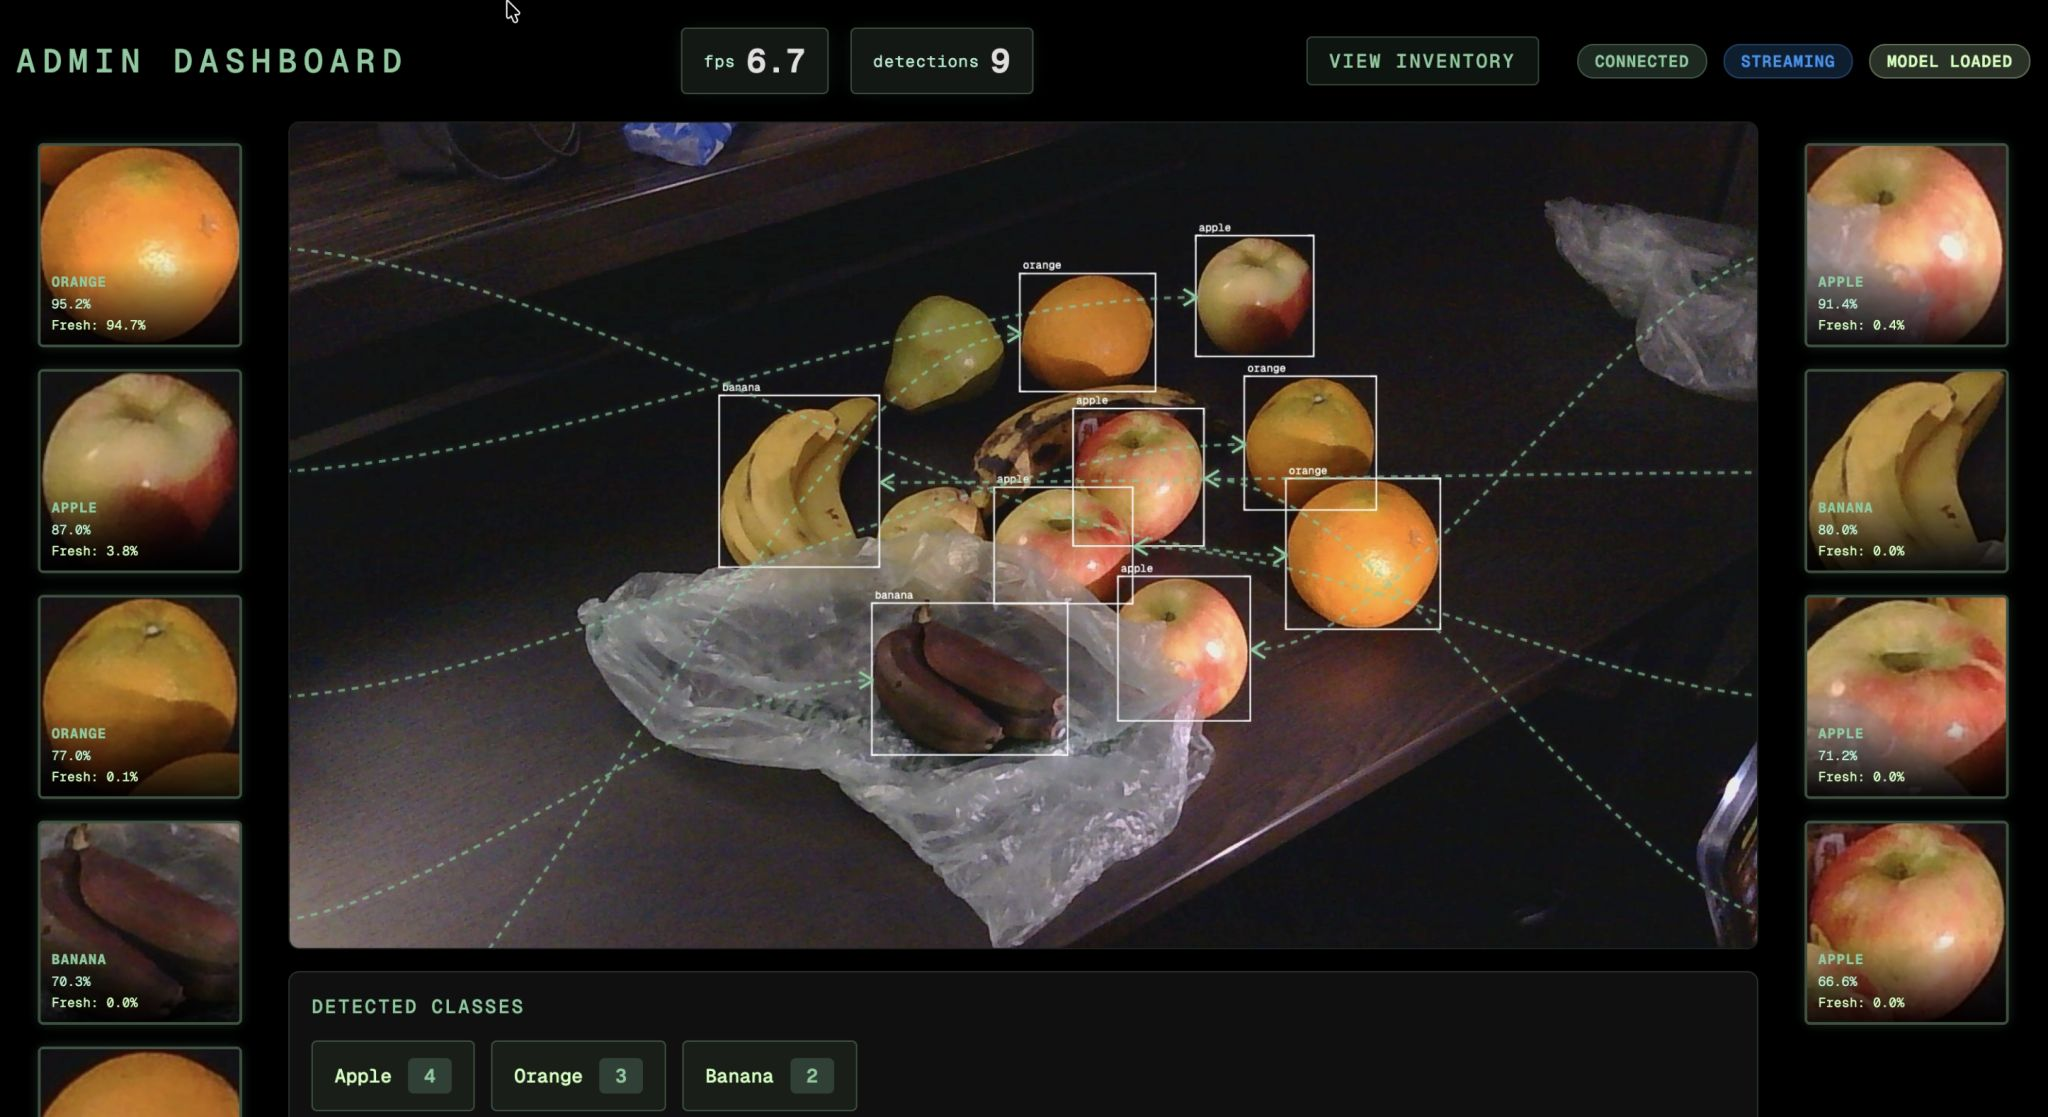This screenshot has width=2048, height=1117.
Task: Open the brown Banana 70.3% thumbnail
Action: pyautogui.click(x=140, y=922)
